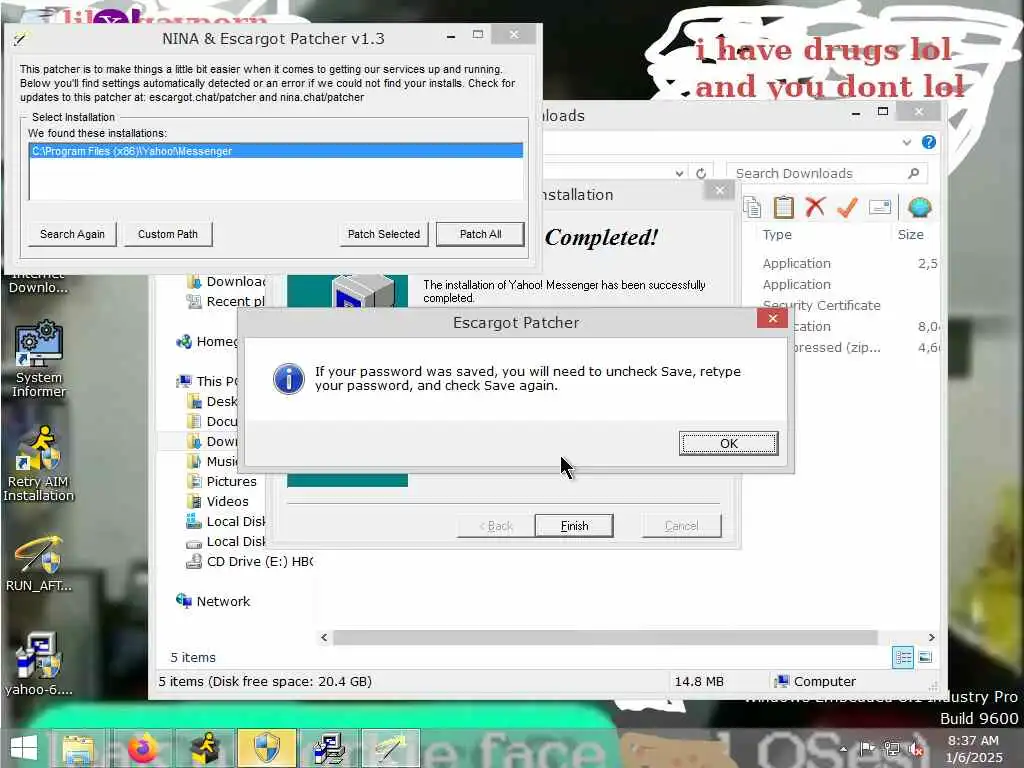Open File Explorer from the taskbar
The width and height of the screenshot is (1024, 768).
(78, 748)
